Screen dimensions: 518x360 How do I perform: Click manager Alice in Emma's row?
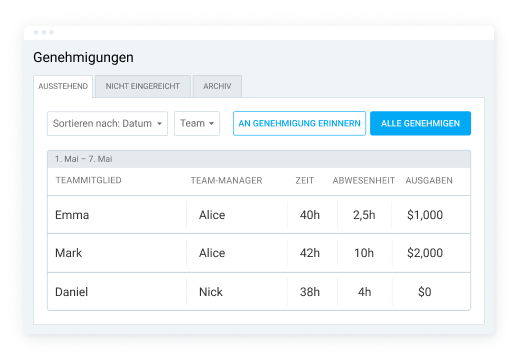click(x=212, y=215)
